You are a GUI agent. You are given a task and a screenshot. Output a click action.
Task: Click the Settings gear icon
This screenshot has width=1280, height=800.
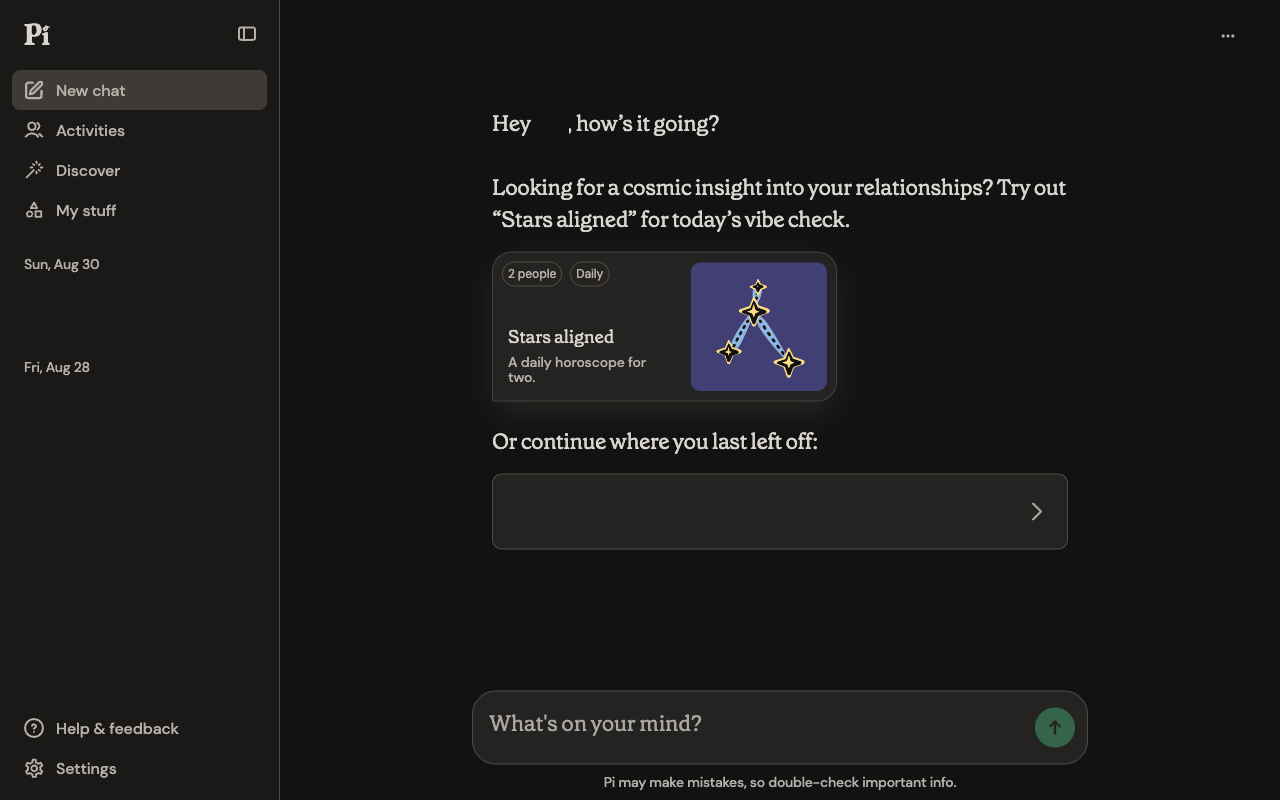[34, 768]
